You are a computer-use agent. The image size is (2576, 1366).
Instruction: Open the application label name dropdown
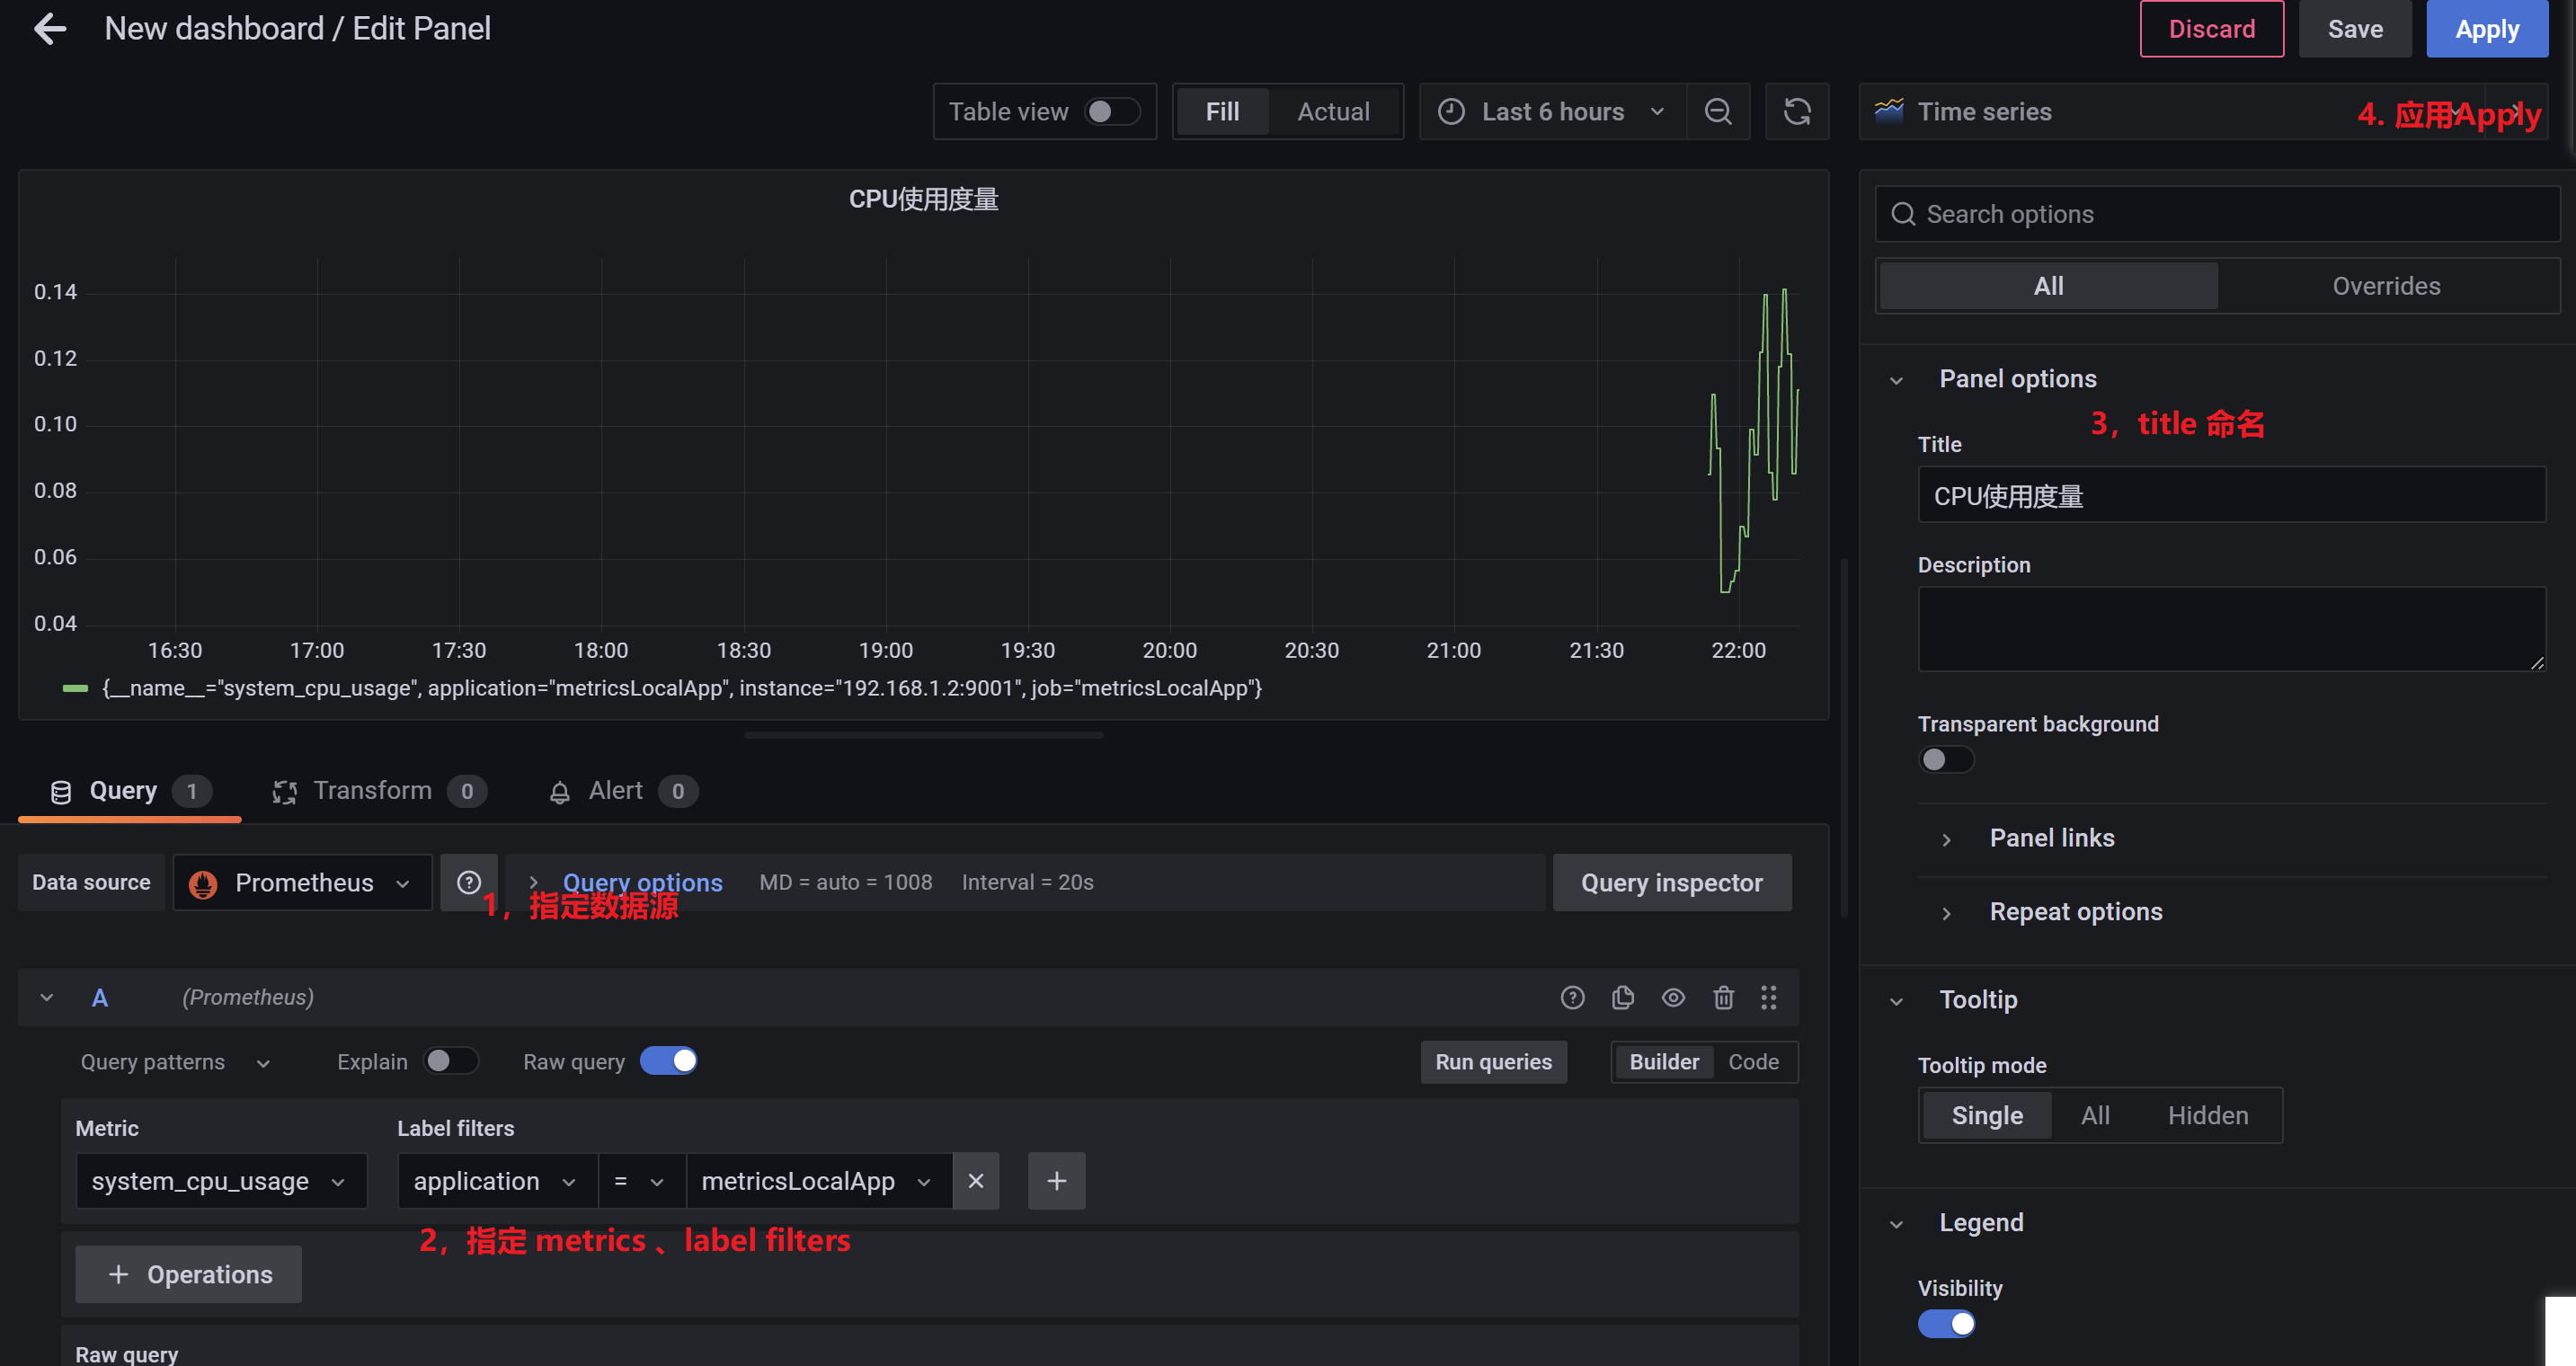pos(497,1181)
